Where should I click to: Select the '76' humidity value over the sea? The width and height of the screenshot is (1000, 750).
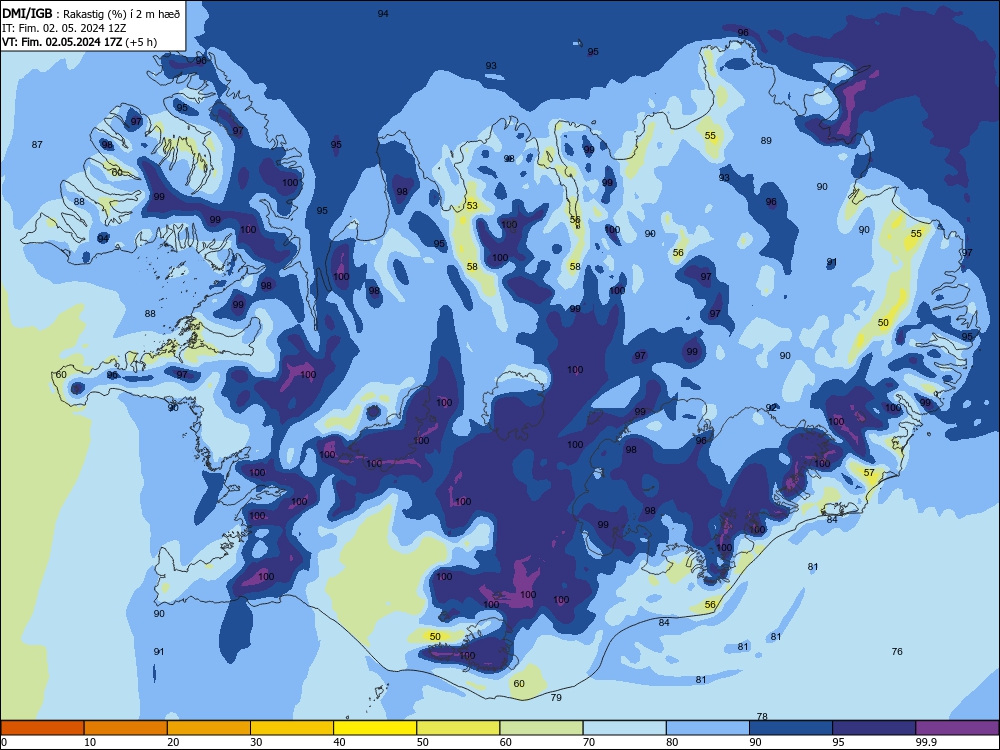897,651
